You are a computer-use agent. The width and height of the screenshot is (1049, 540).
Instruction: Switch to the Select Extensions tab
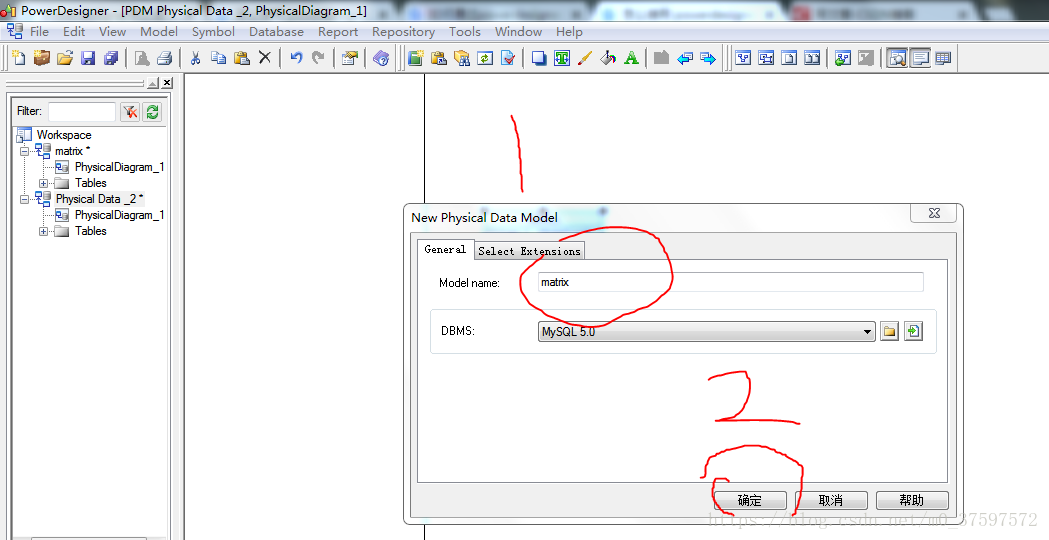tap(529, 251)
